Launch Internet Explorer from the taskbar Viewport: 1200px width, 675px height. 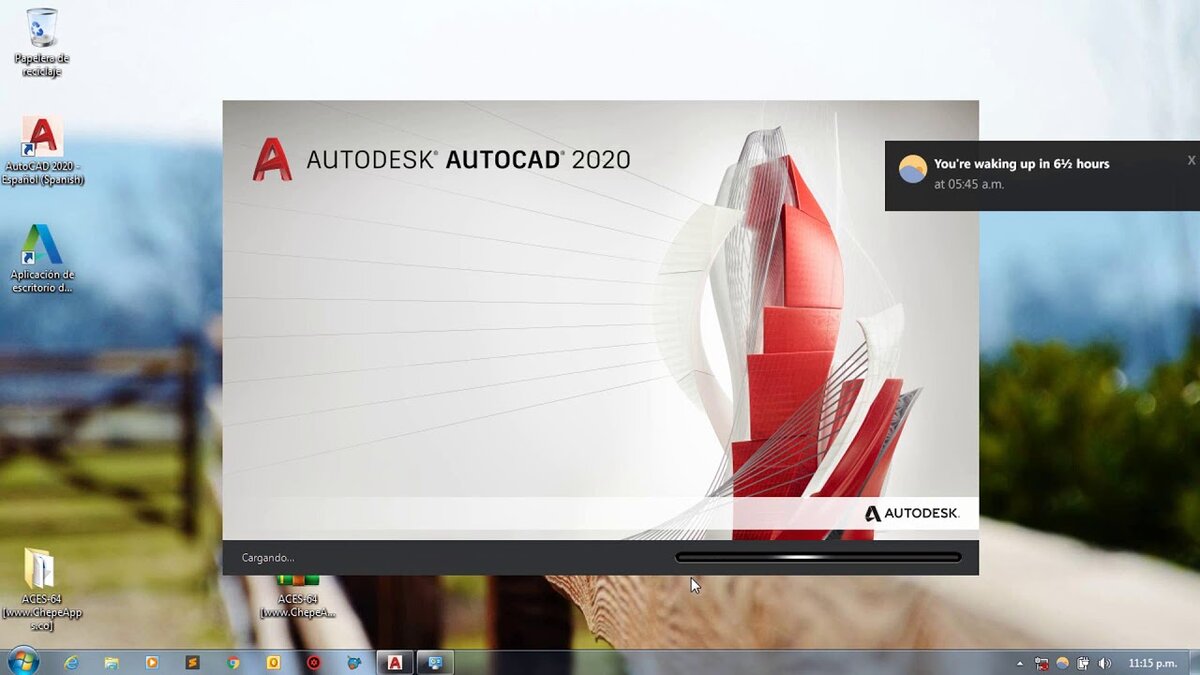click(71, 662)
